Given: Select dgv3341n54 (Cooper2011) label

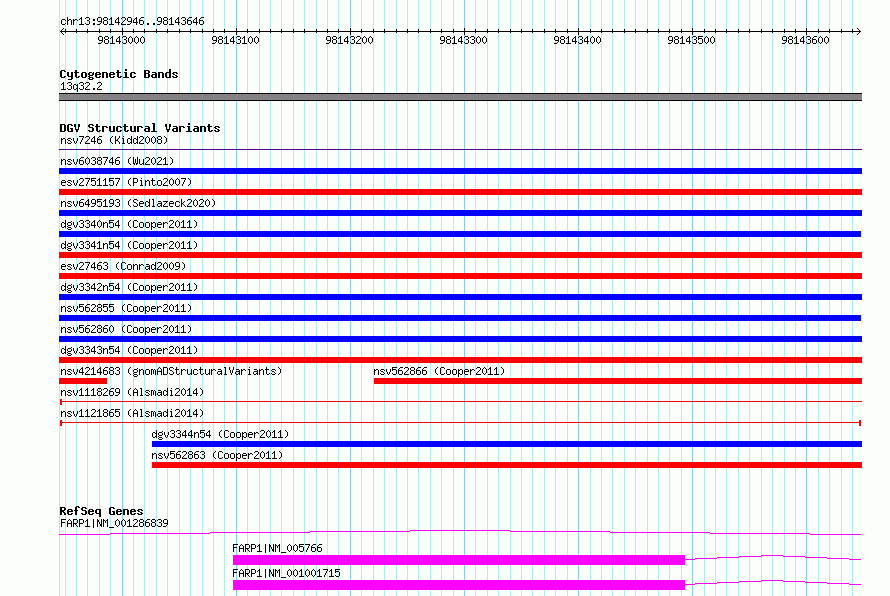Looking at the screenshot, I should pyautogui.click(x=129, y=245).
